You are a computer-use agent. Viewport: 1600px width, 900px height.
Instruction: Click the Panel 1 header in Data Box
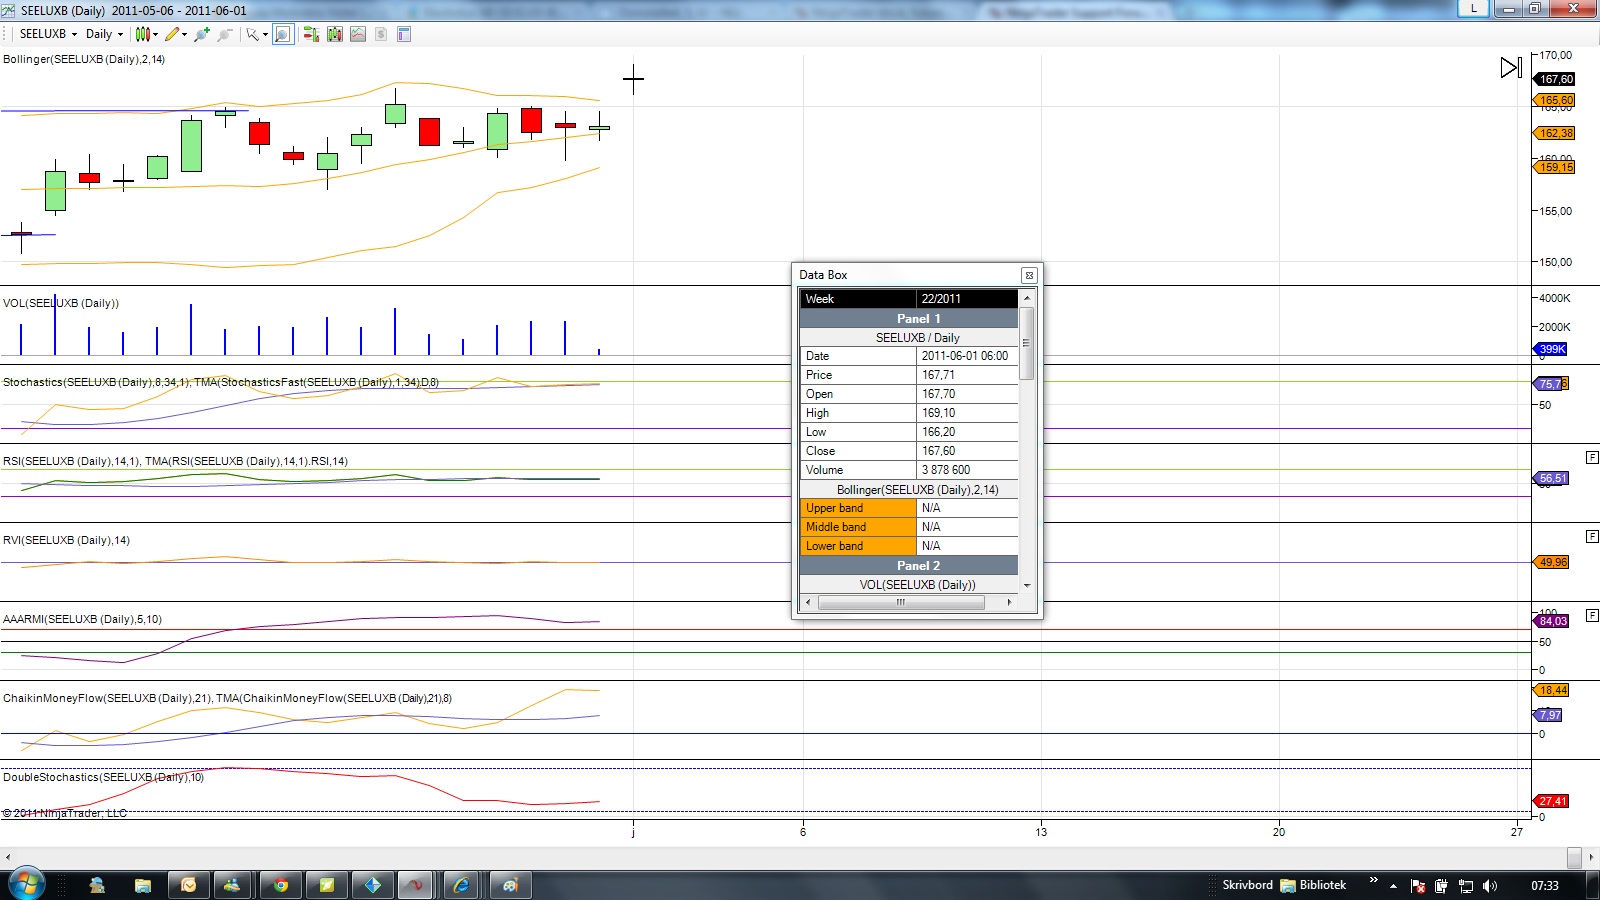click(909, 319)
